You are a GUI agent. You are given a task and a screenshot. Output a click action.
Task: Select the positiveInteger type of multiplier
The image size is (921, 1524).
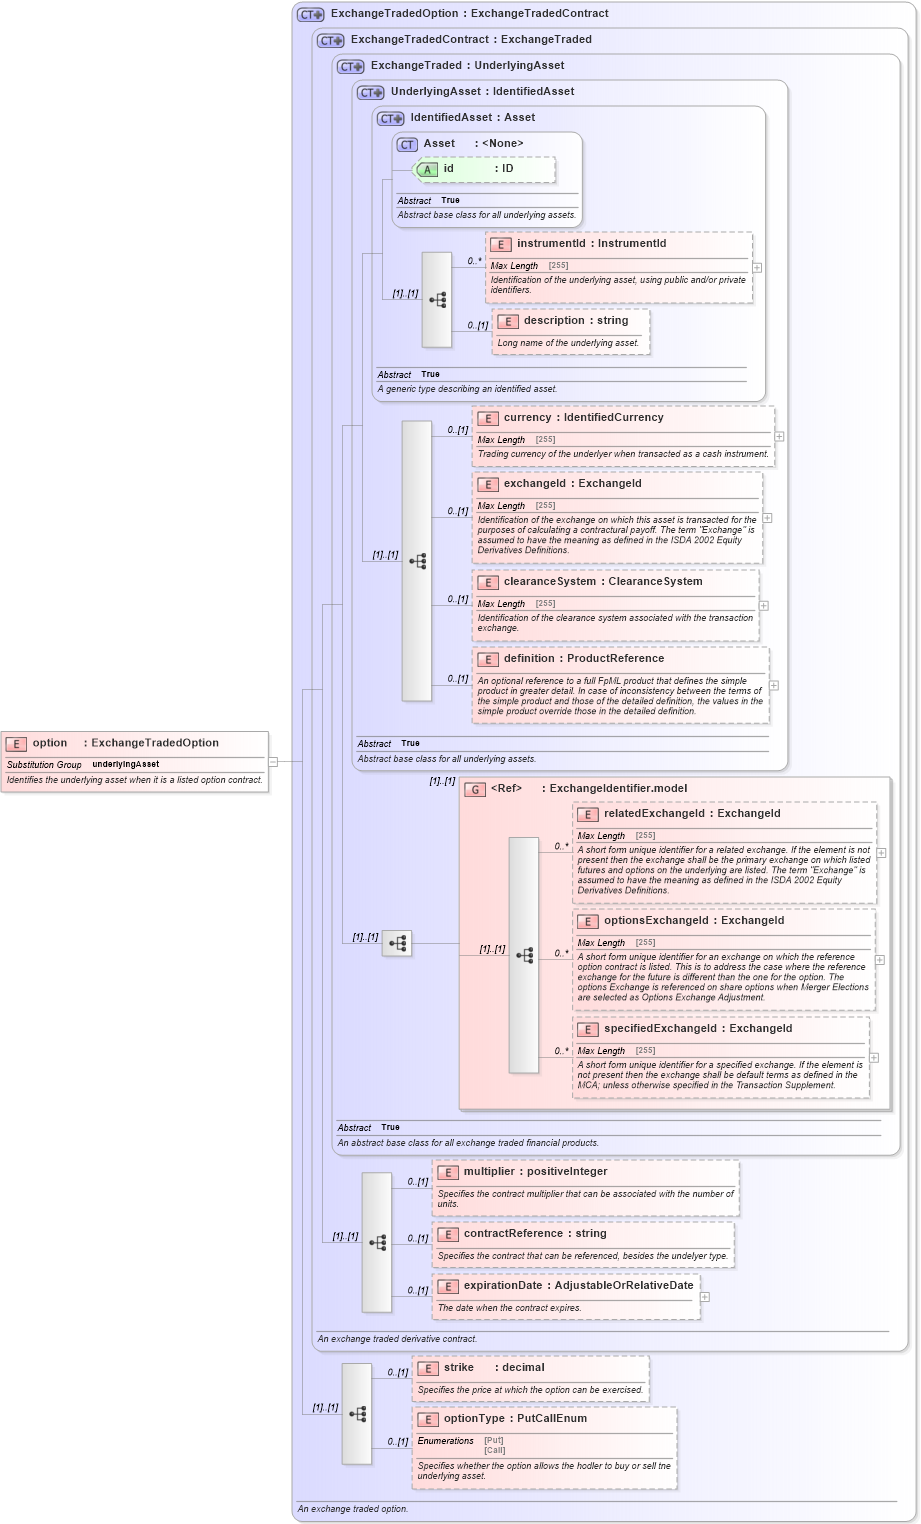[567, 1172]
